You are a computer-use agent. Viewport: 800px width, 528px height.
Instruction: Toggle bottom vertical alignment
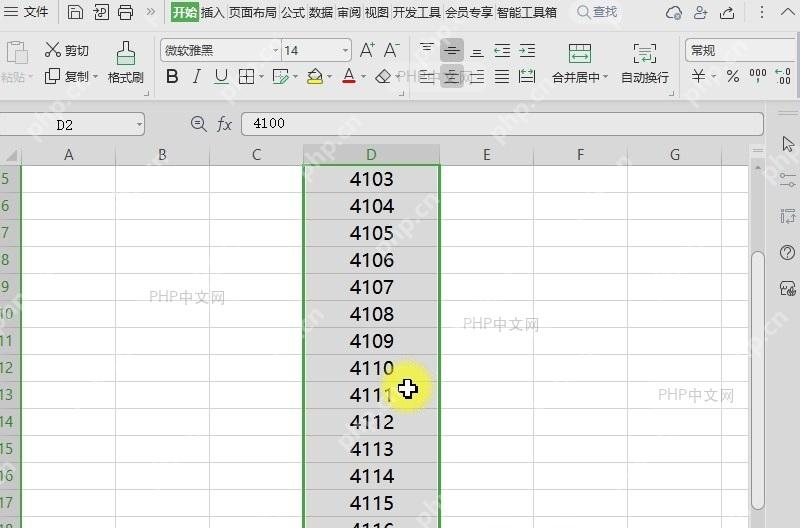pos(477,50)
